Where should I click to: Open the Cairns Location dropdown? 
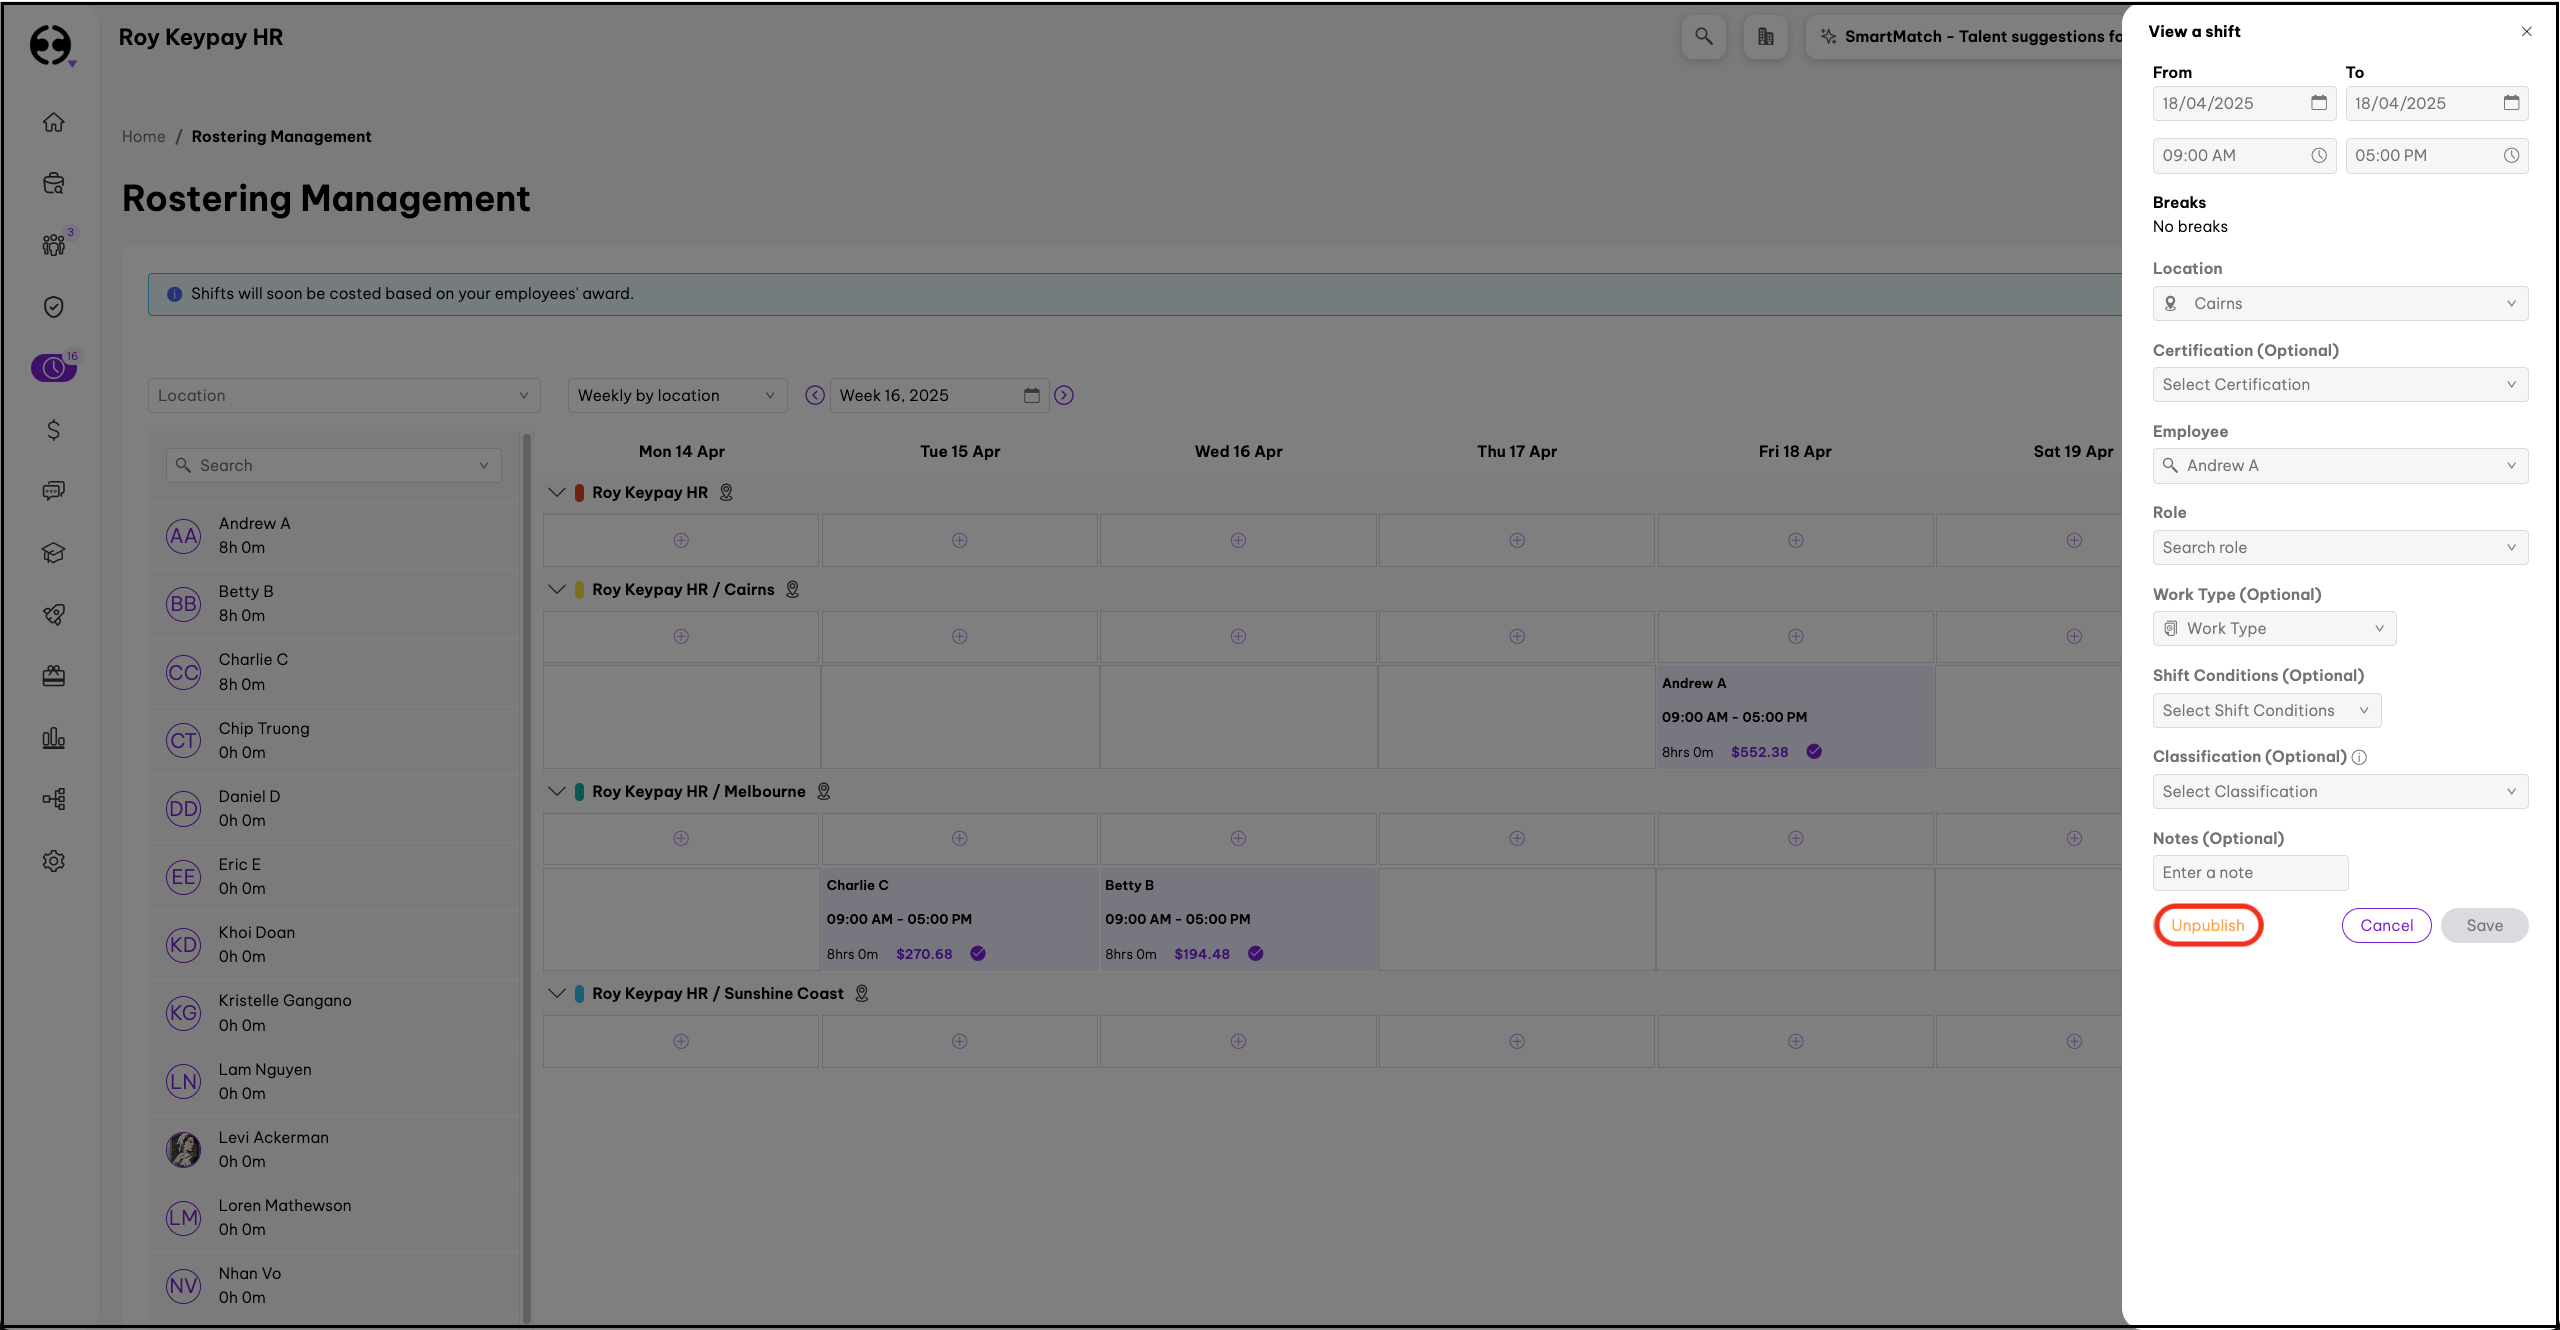click(2339, 303)
